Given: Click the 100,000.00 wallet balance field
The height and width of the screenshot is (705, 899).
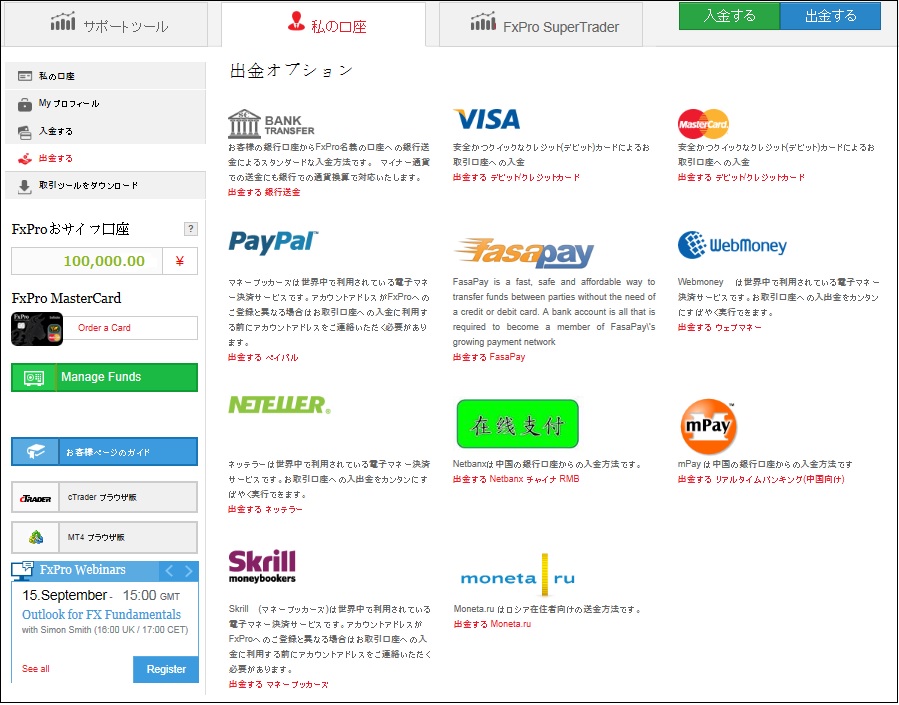Looking at the screenshot, I should pyautogui.click(x=87, y=261).
